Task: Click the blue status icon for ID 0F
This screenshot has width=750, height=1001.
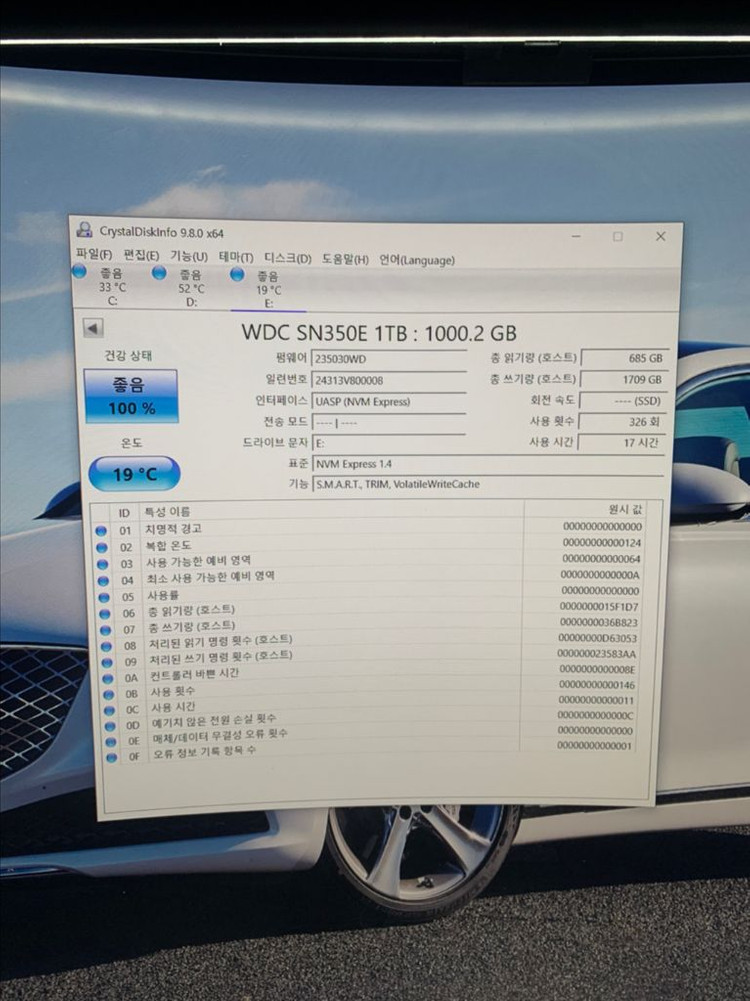Action: [112, 757]
